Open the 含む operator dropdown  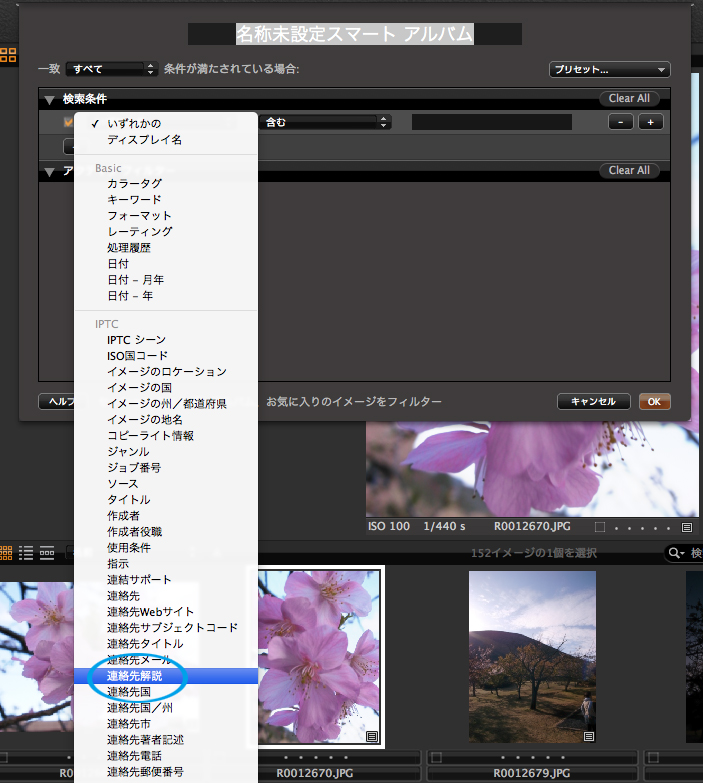click(x=324, y=122)
